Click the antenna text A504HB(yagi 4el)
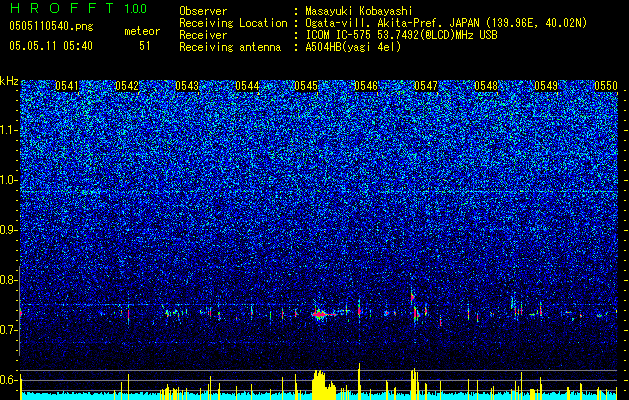629x400 pixels. pyautogui.click(x=353, y=47)
